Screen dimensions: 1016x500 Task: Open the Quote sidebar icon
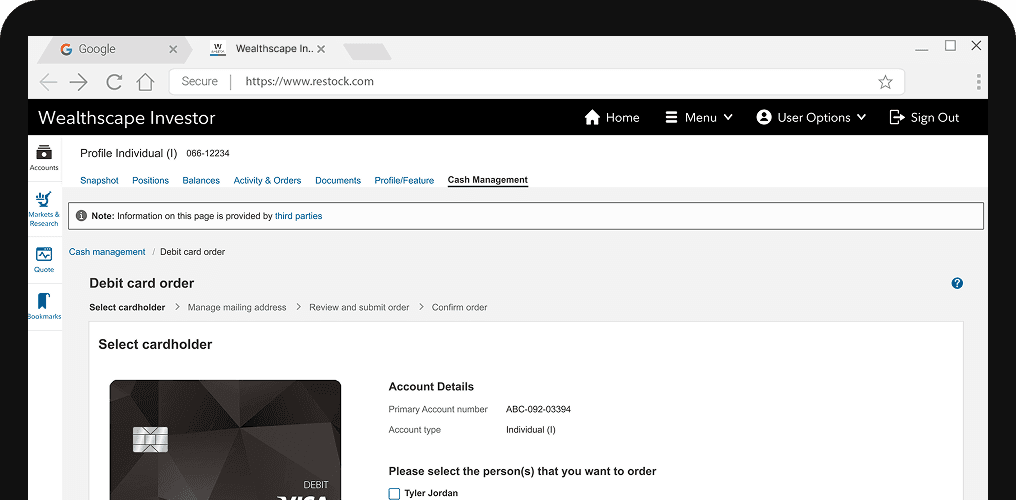click(x=44, y=260)
